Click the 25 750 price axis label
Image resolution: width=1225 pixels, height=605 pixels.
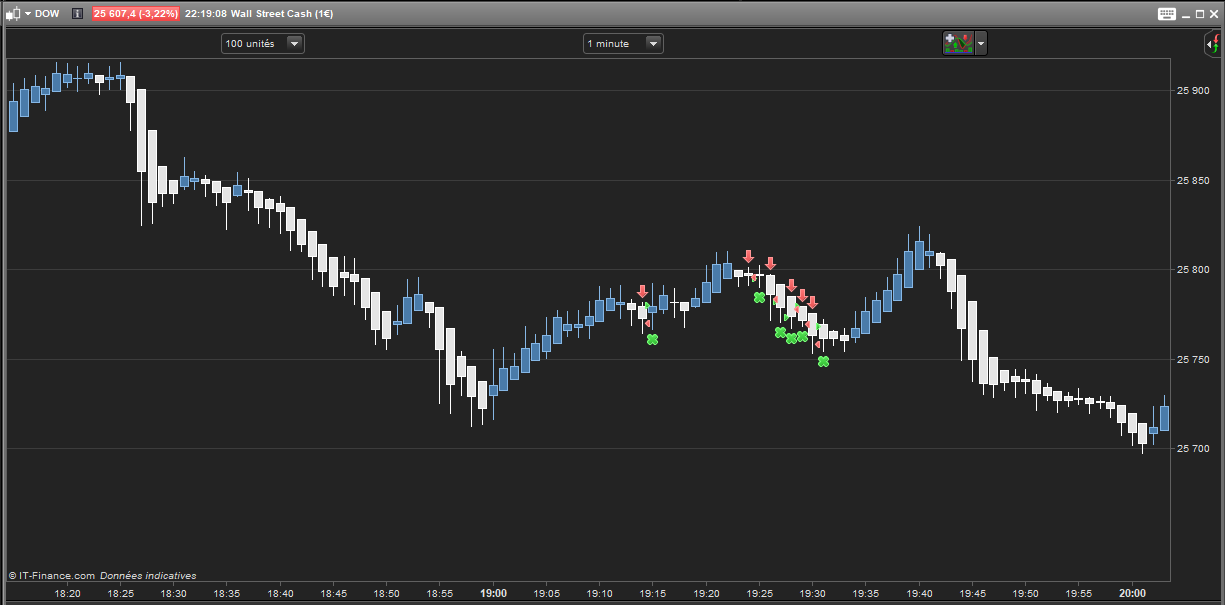coord(1194,359)
